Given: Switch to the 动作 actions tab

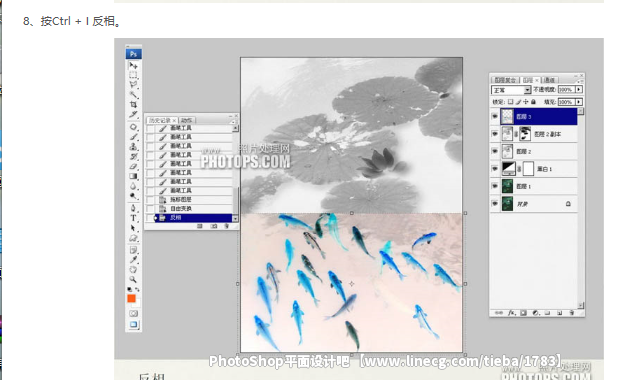Looking at the screenshot, I should [x=187, y=120].
